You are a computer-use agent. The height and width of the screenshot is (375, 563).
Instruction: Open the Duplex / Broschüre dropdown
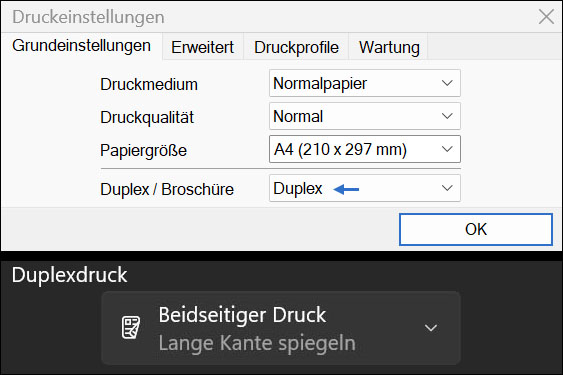click(365, 188)
